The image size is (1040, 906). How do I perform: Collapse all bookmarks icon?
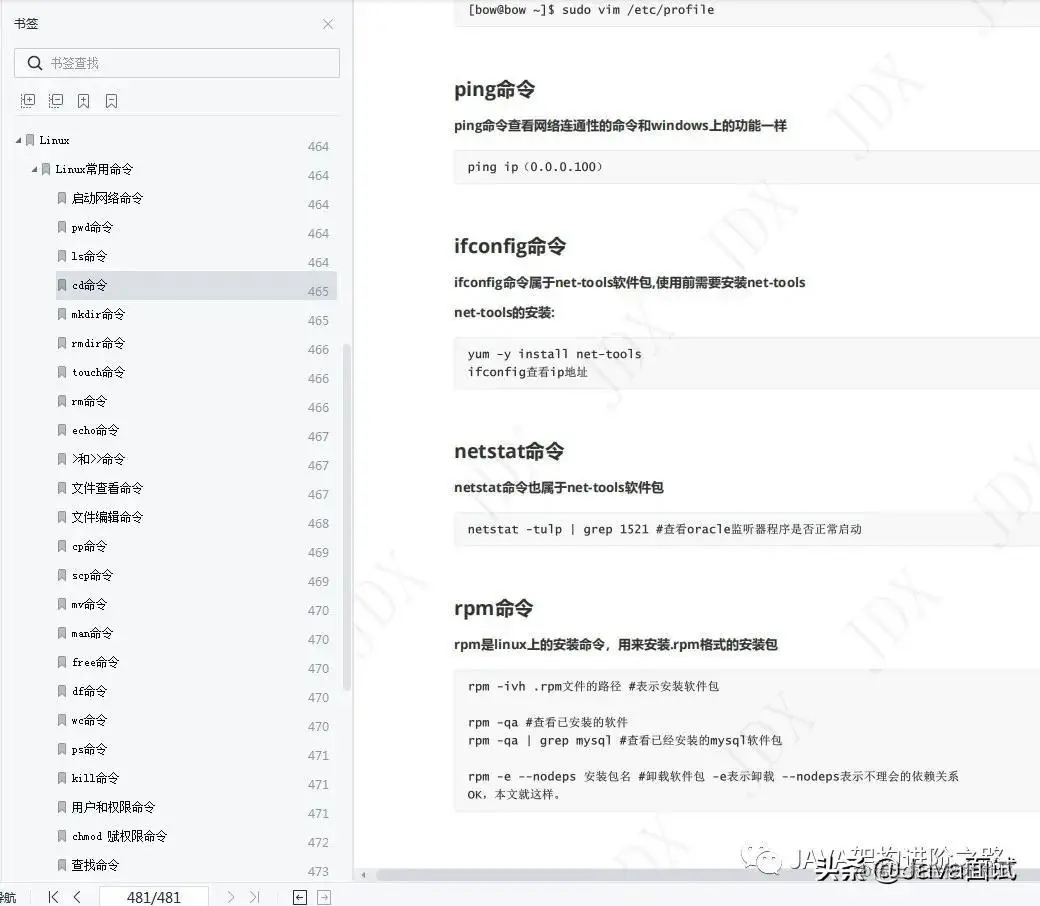tap(56, 101)
